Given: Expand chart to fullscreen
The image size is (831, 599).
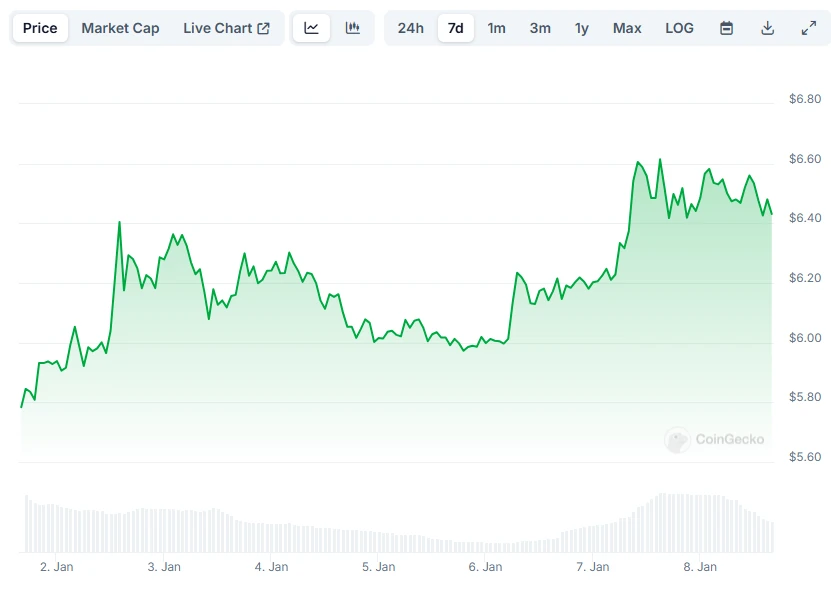Looking at the screenshot, I should (809, 28).
